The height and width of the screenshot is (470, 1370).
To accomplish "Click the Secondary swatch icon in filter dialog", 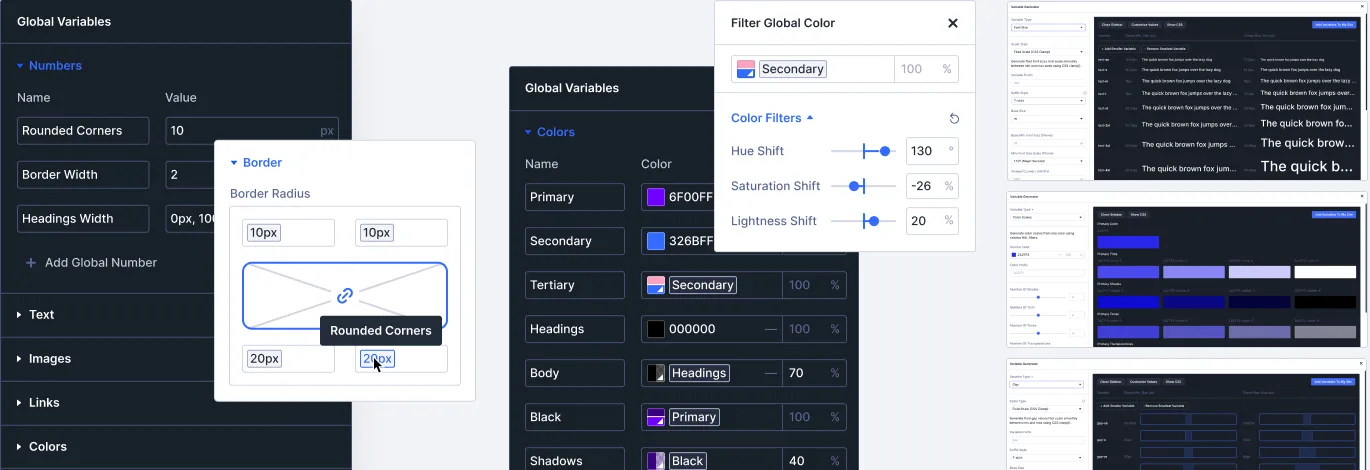I will (746, 69).
